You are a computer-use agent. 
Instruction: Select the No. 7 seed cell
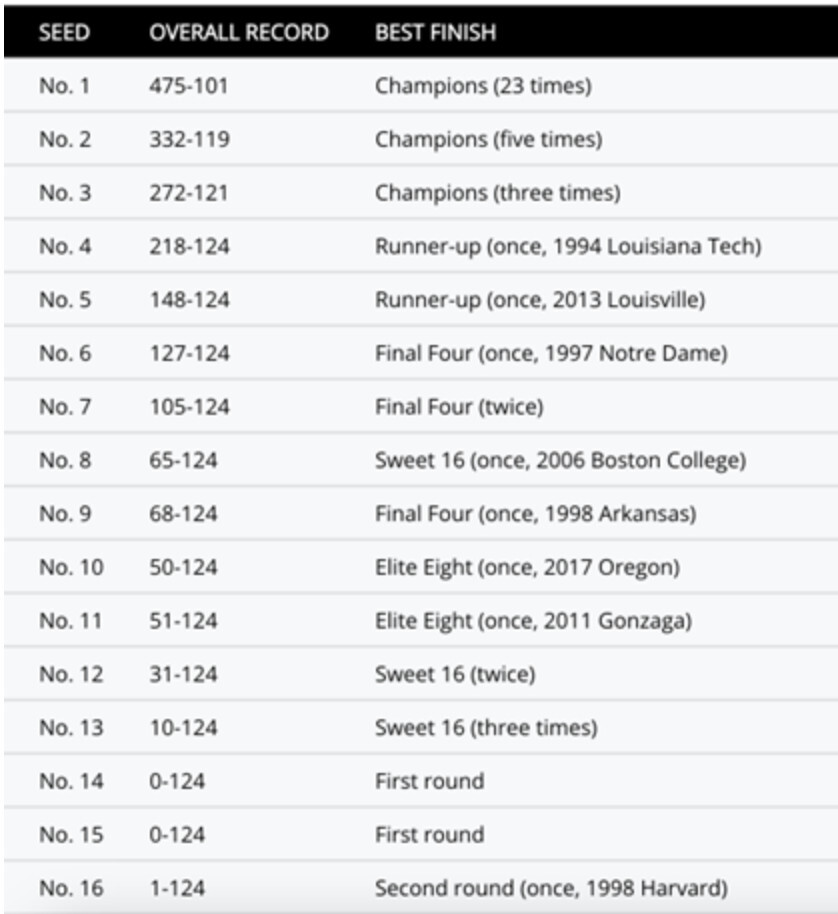point(65,406)
